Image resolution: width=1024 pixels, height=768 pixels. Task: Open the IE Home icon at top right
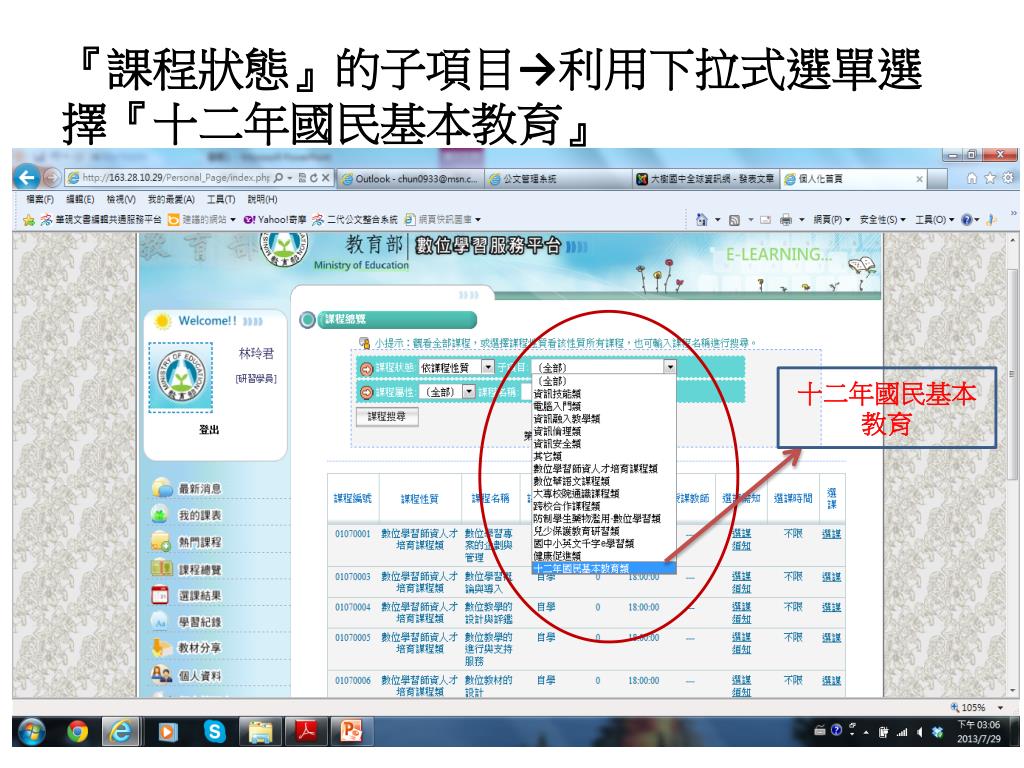click(972, 178)
